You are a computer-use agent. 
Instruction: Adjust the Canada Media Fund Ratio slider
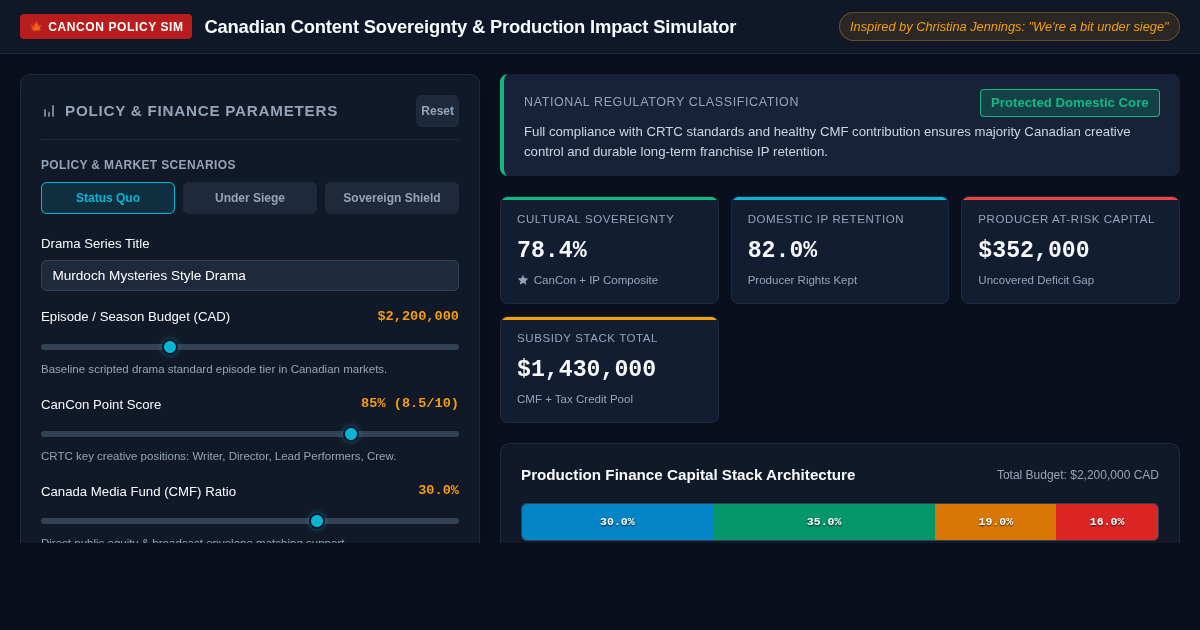[x=250, y=521]
